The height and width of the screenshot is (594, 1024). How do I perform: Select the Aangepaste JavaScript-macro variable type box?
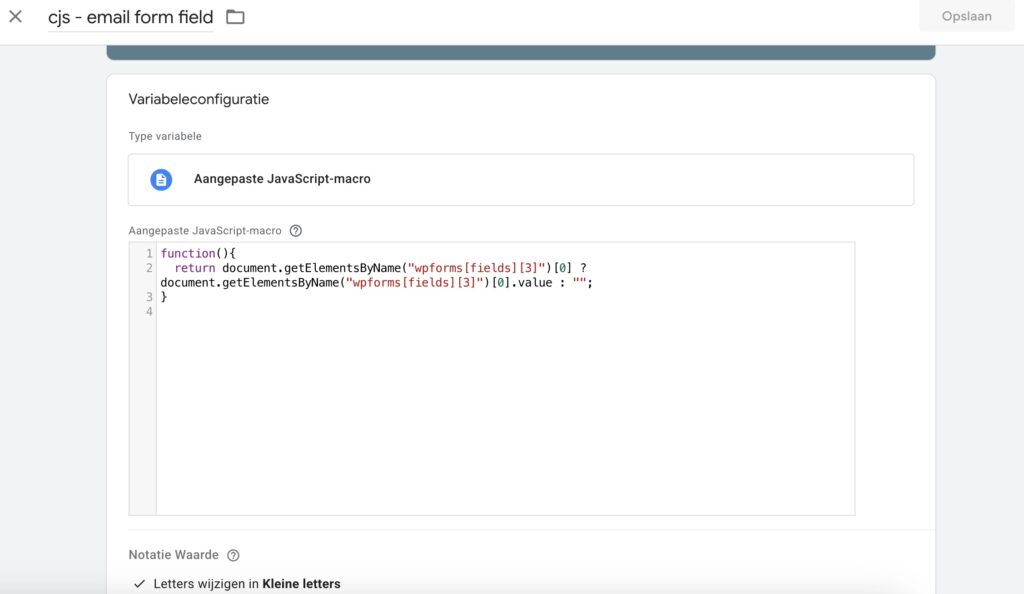click(520, 180)
